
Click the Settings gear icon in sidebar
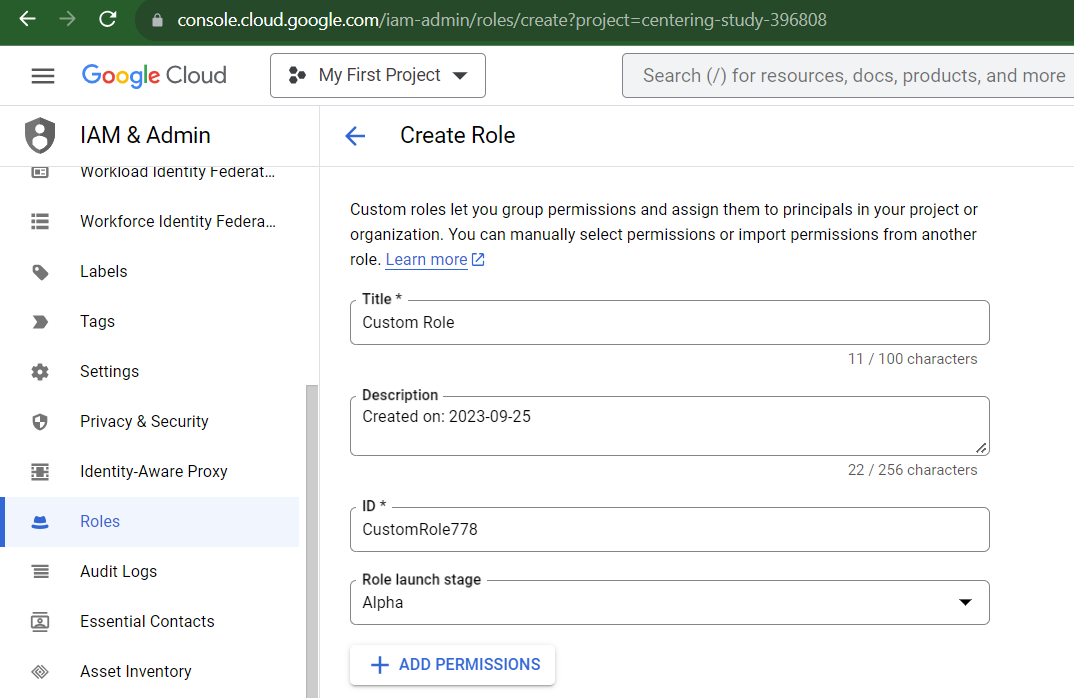(40, 372)
